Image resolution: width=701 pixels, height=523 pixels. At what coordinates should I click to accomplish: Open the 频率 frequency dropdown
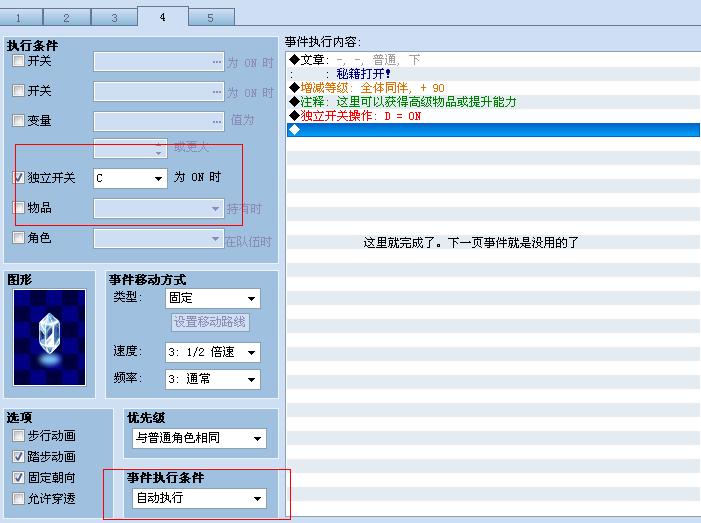coord(213,379)
